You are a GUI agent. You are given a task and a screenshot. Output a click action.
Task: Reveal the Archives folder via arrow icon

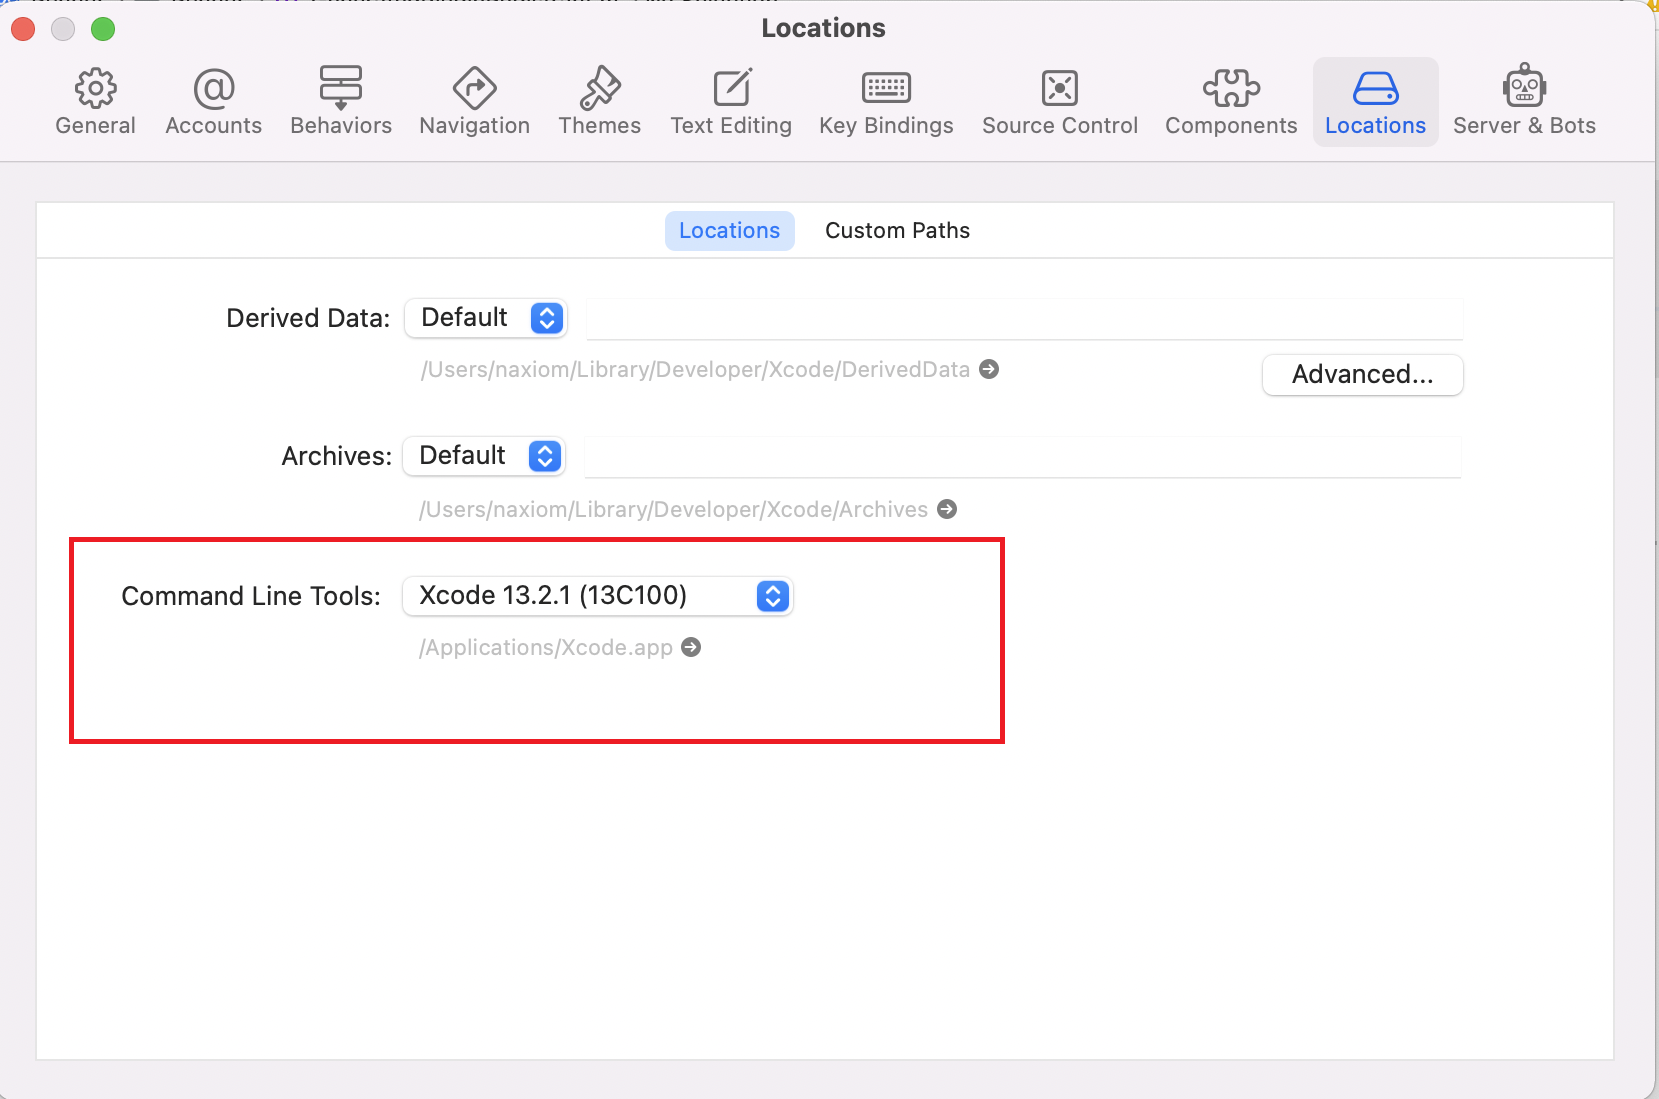coord(947,510)
